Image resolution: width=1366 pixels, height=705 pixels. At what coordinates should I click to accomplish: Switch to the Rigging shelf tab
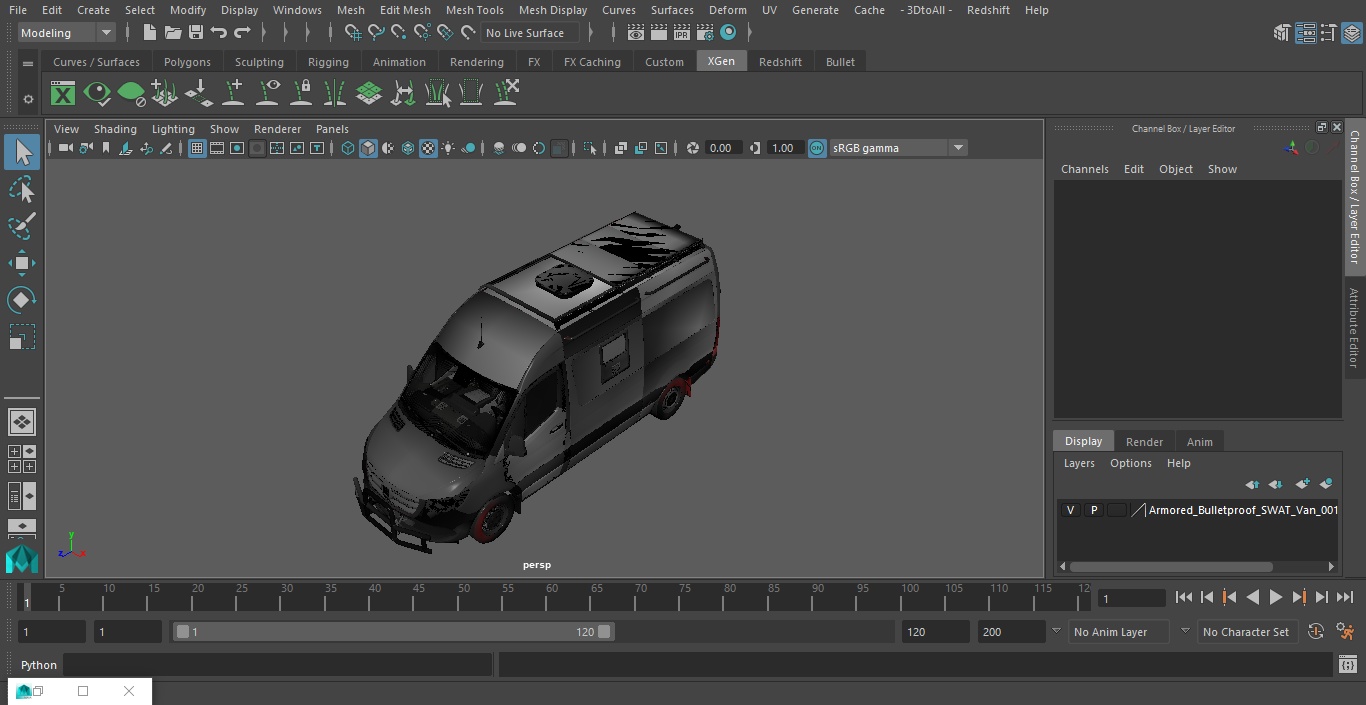(x=328, y=62)
